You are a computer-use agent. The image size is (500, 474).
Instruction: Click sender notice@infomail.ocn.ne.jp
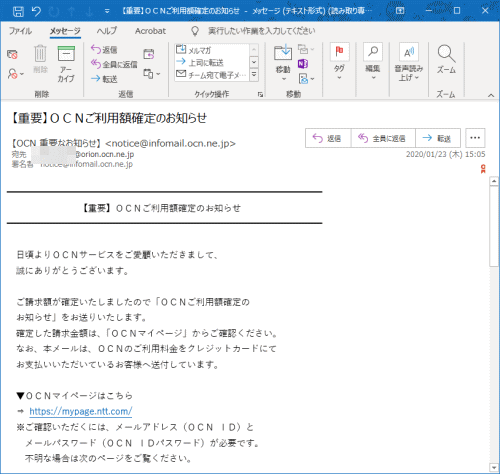tap(171, 144)
